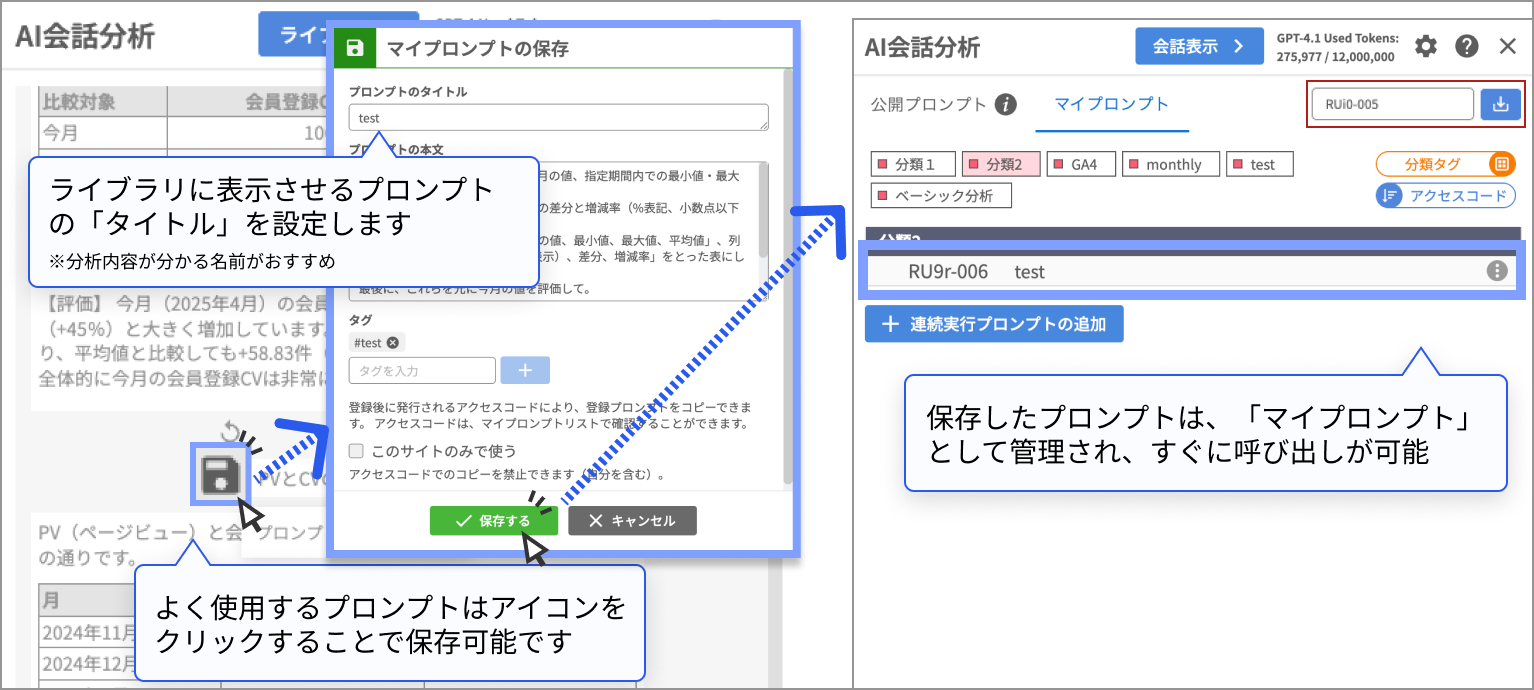Screen dimensions: 1534x690
Task: Open the options icon on the RU9r-006 row
Action: pyautogui.click(x=1496, y=271)
